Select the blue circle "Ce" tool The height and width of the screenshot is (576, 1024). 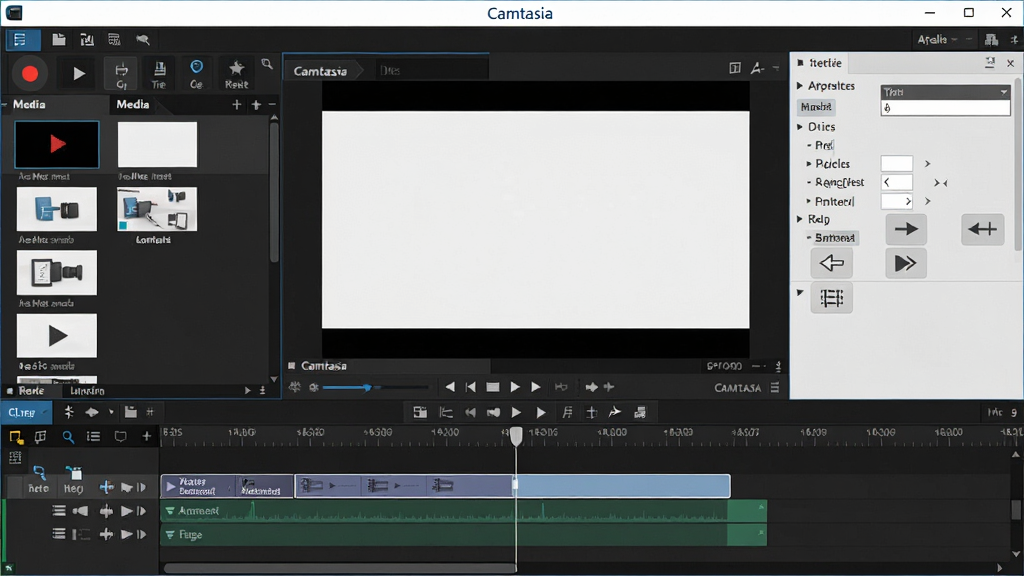[x=196, y=74]
